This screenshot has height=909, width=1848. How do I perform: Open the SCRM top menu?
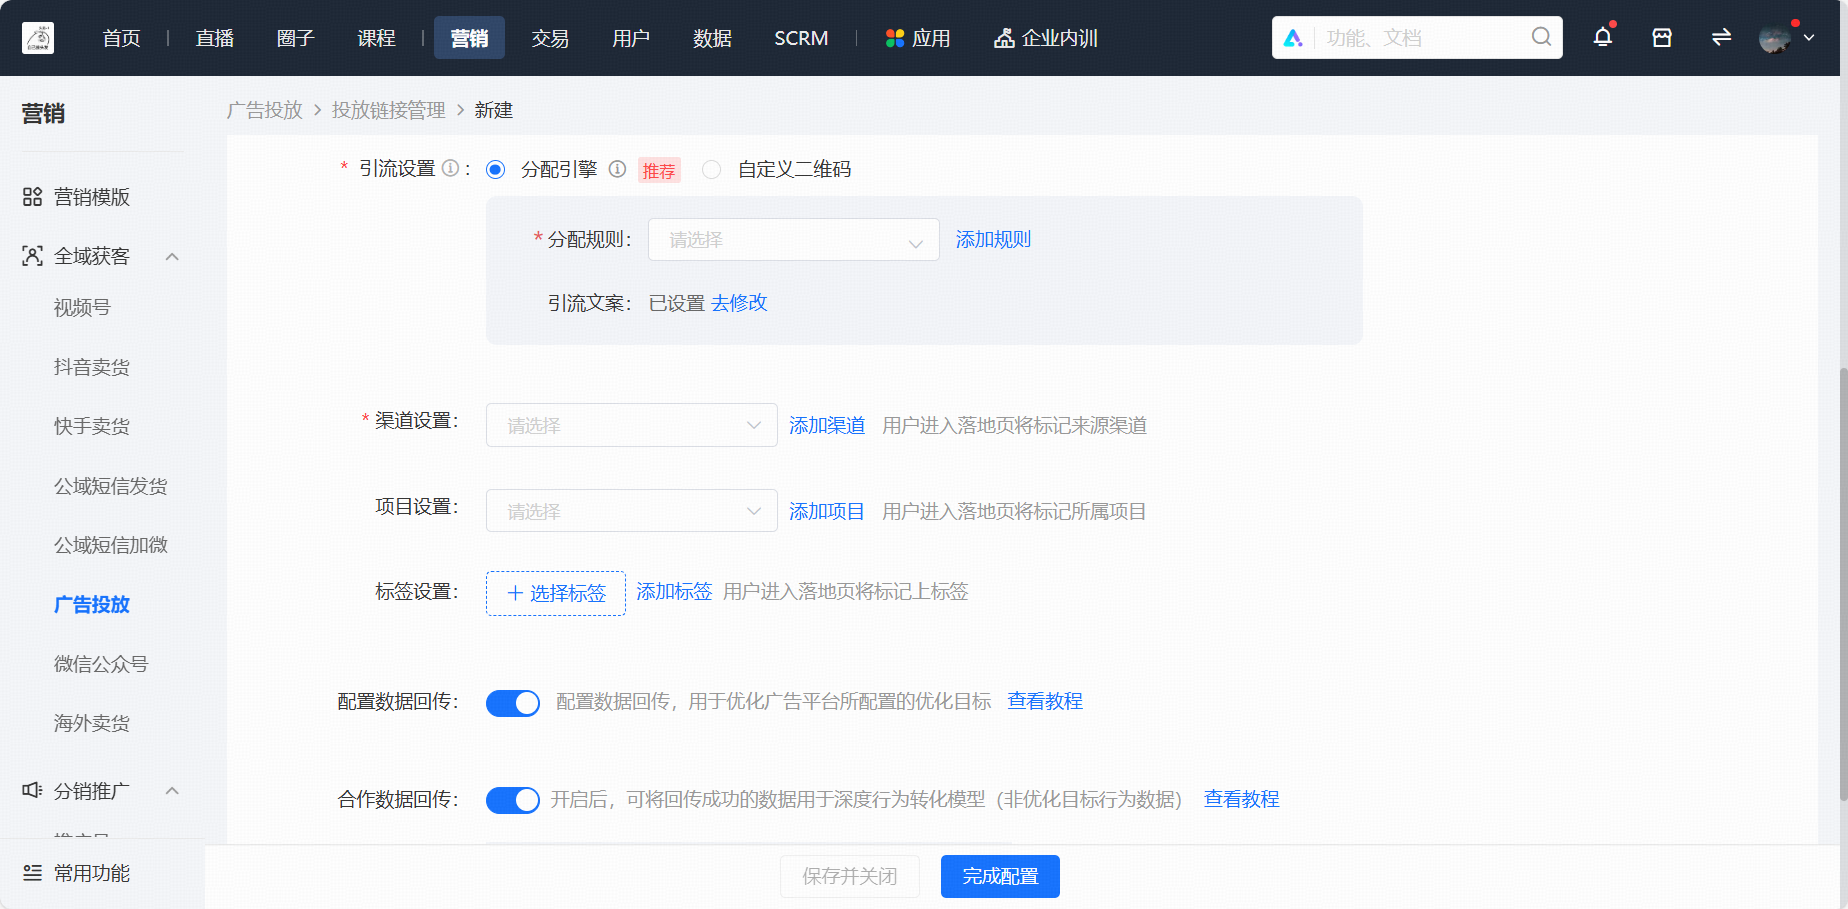[801, 38]
